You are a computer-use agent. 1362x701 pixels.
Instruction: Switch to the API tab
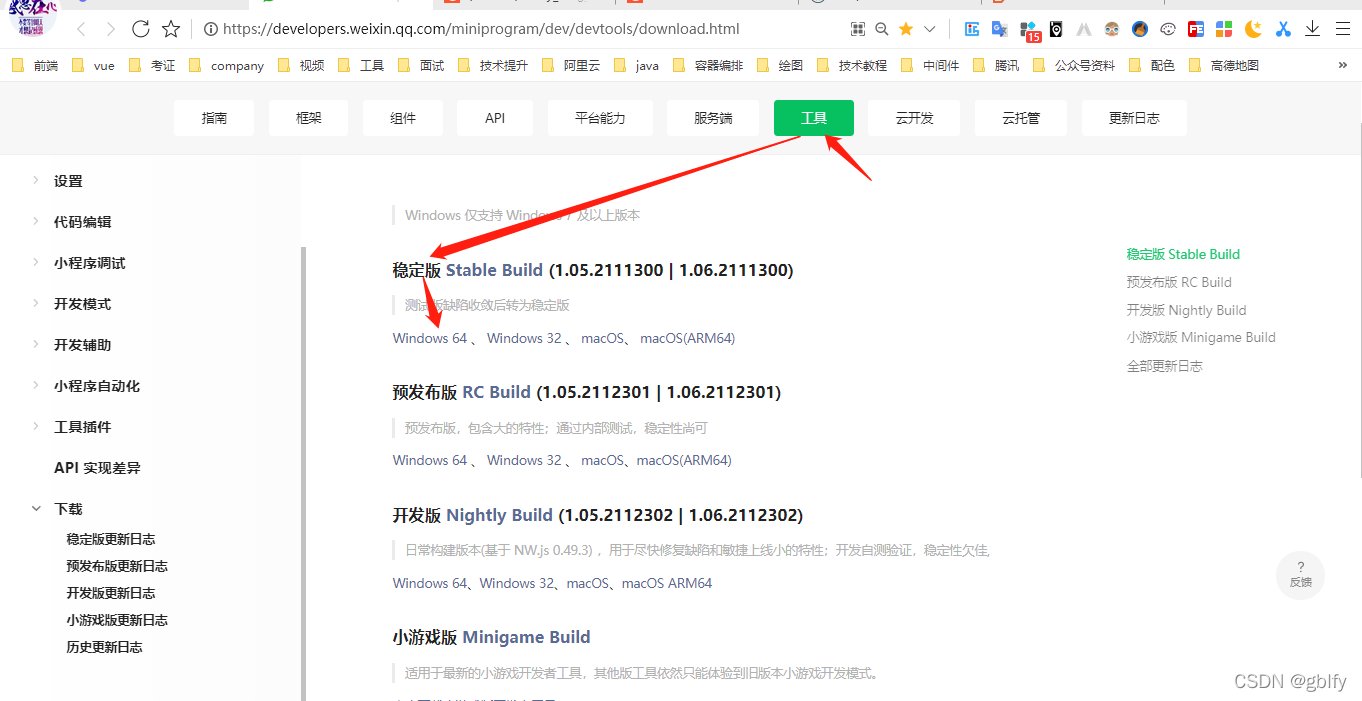495,118
